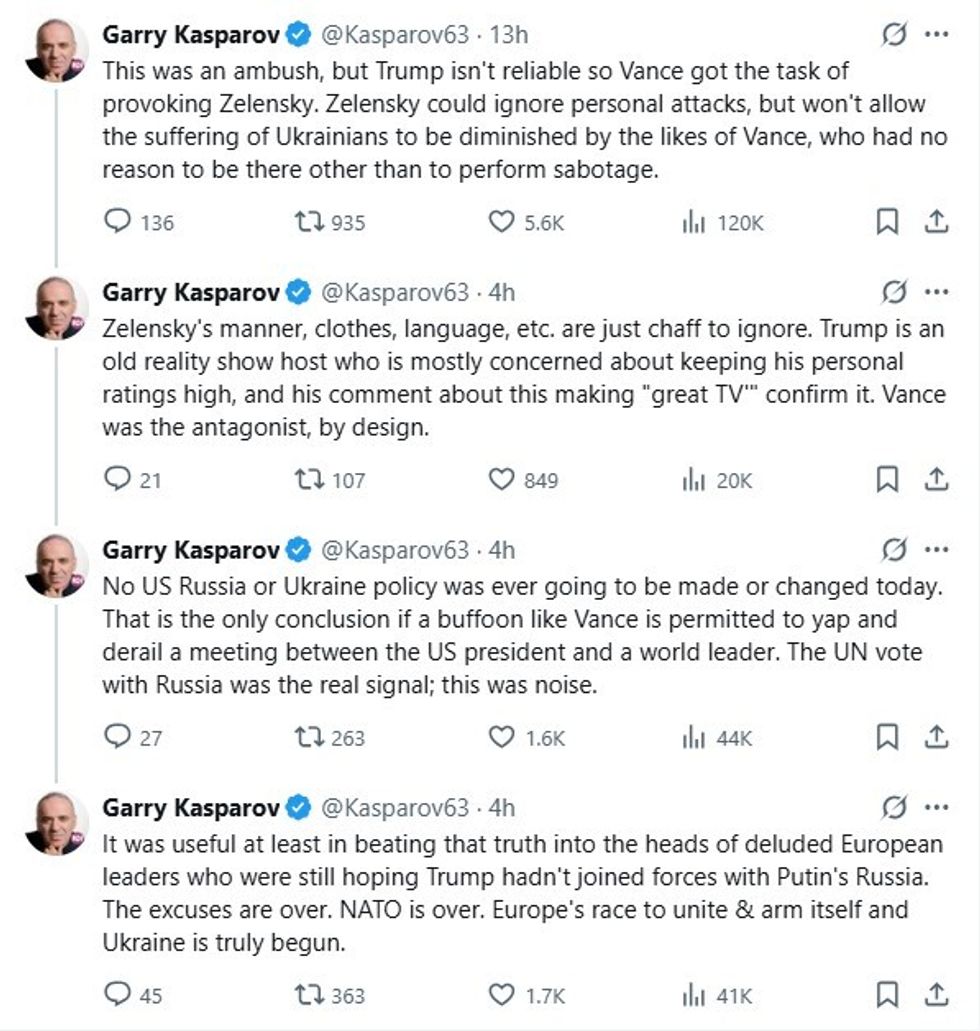Share the tweet with 44K views
980x1031 pixels.
[936, 738]
